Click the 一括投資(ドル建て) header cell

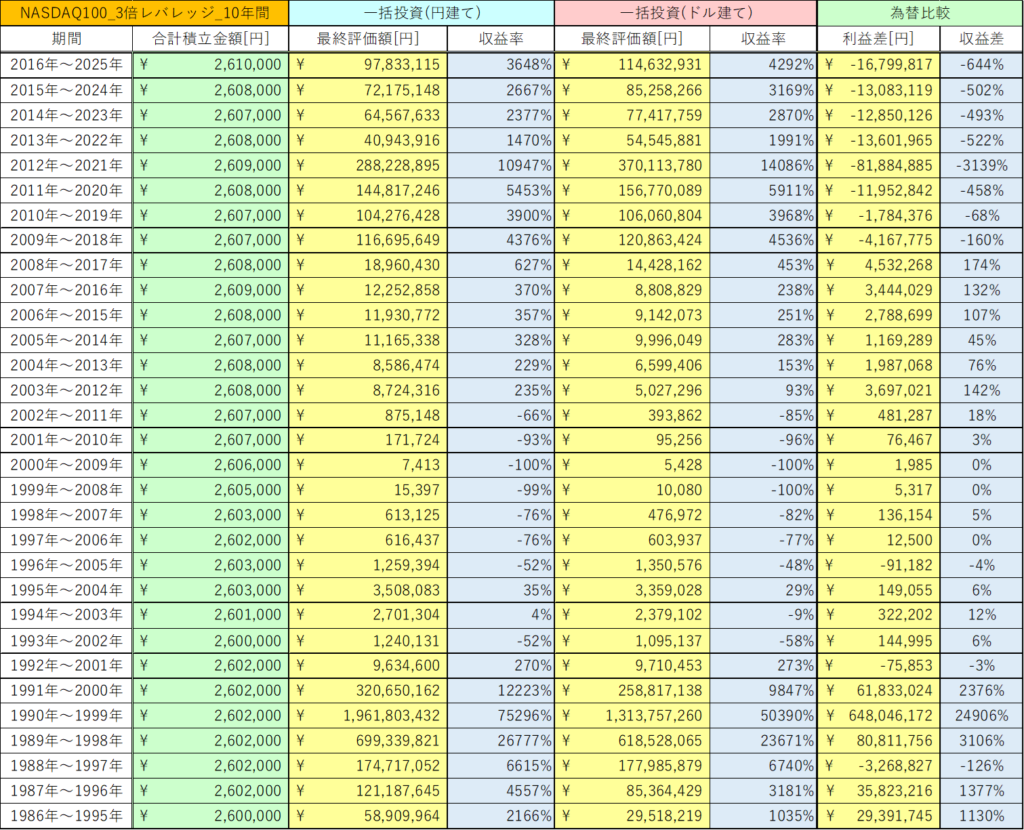686,13
